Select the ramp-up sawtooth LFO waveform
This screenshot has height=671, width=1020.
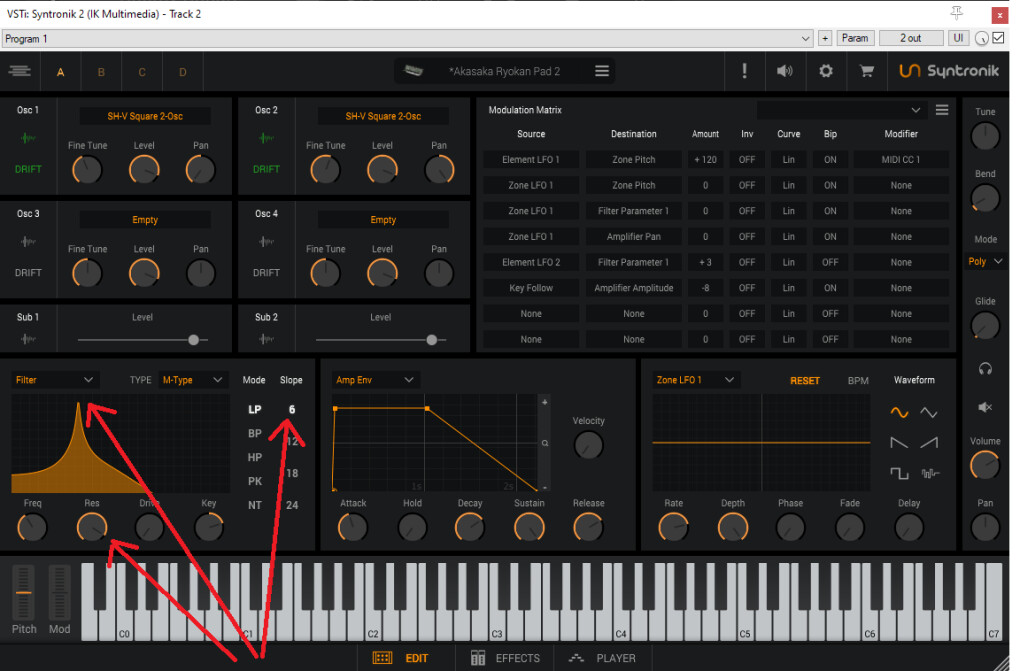tap(929, 443)
